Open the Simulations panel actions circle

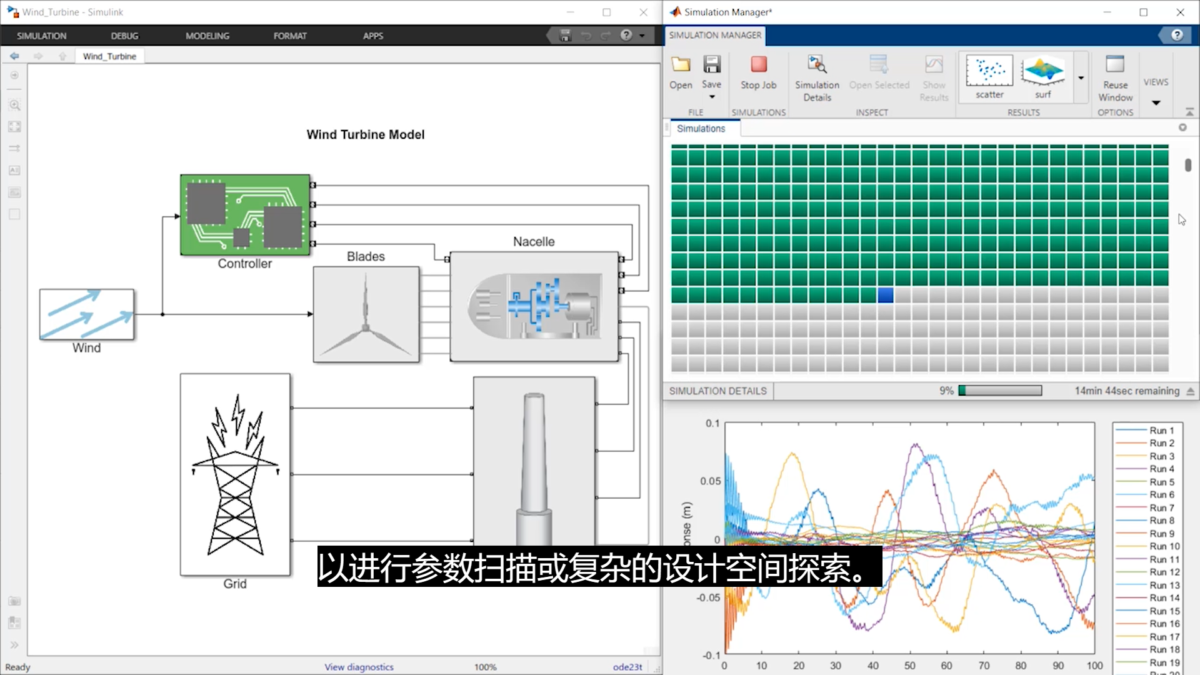pos(1182,128)
